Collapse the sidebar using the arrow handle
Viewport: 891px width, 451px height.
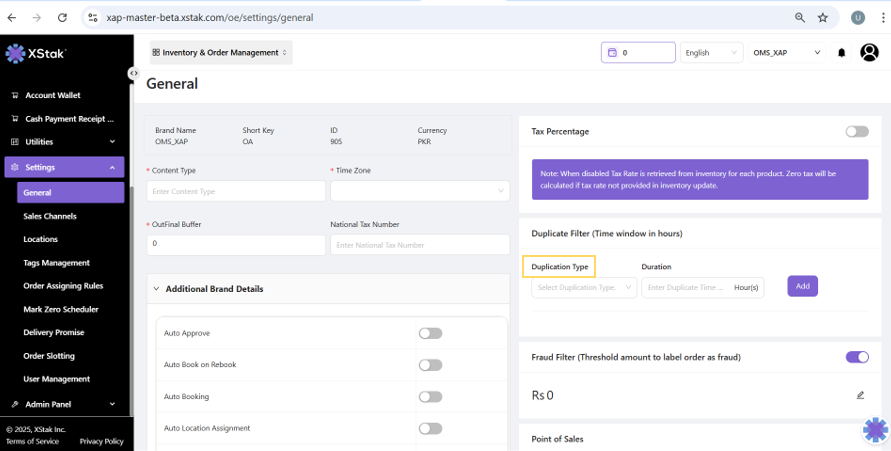point(133,73)
